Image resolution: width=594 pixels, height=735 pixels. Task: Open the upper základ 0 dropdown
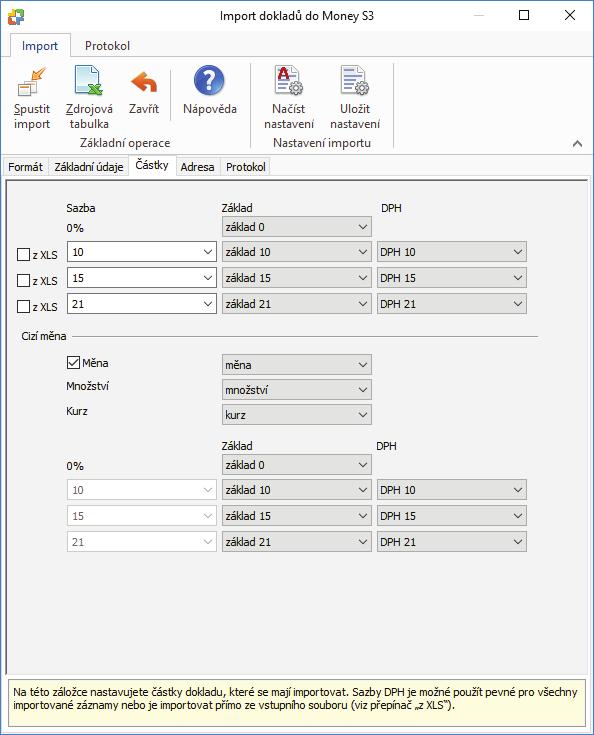coord(297,227)
